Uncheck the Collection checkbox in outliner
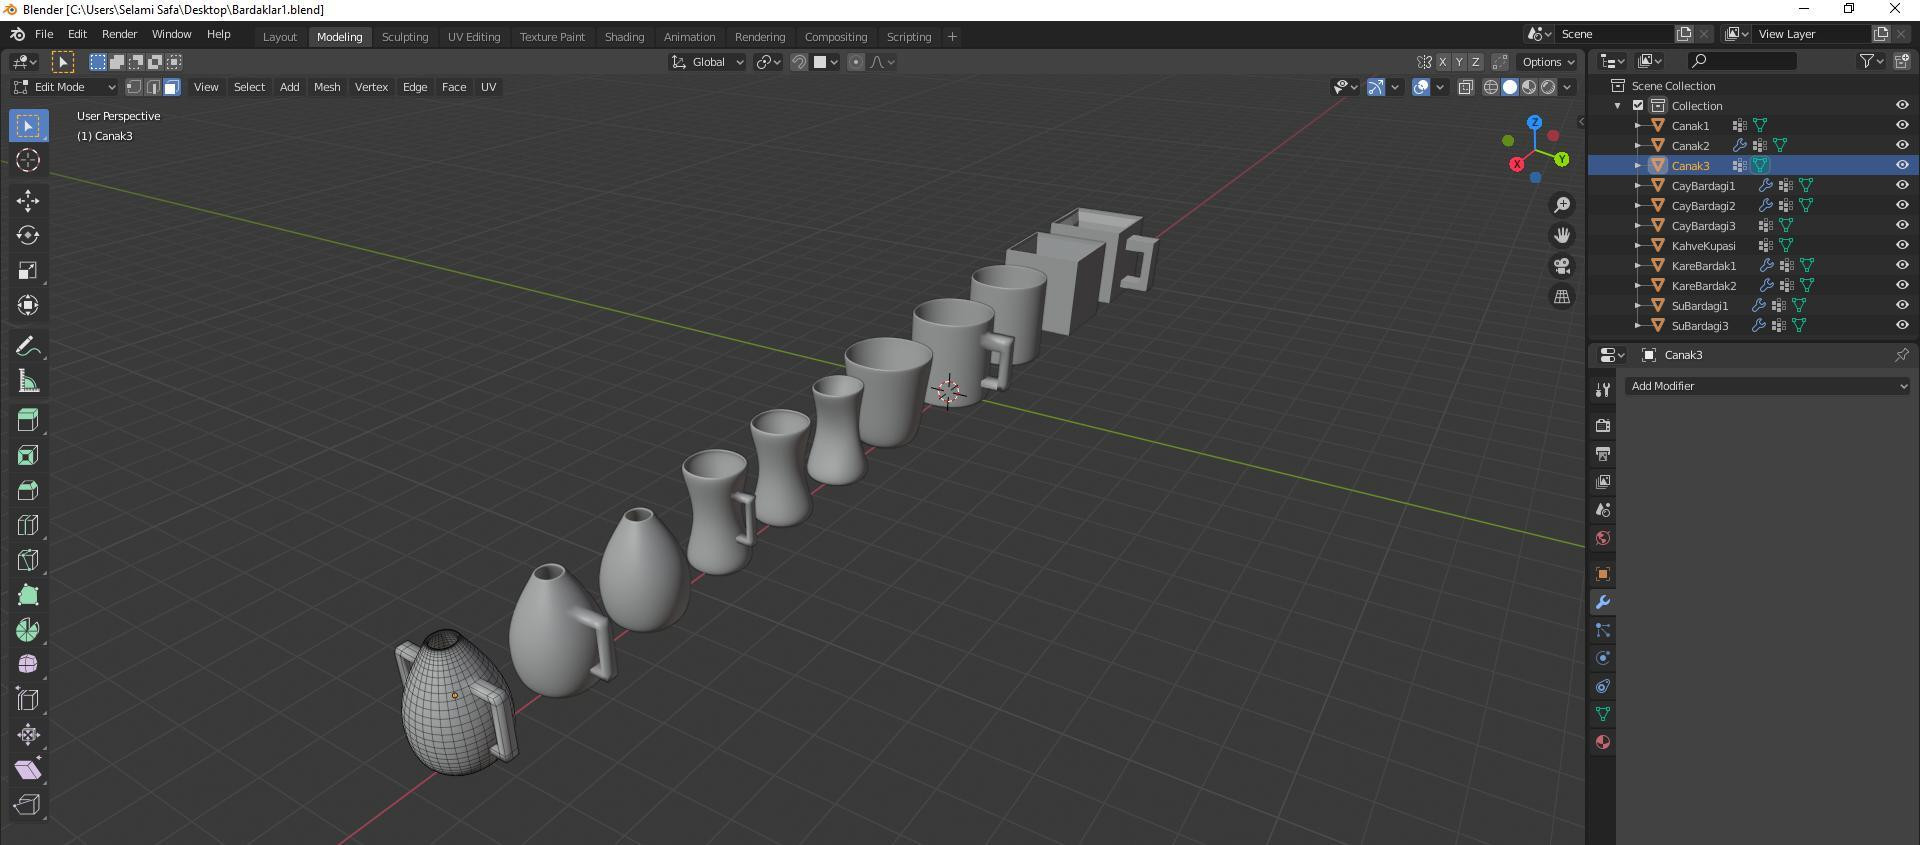 [x=1638, y=106]
